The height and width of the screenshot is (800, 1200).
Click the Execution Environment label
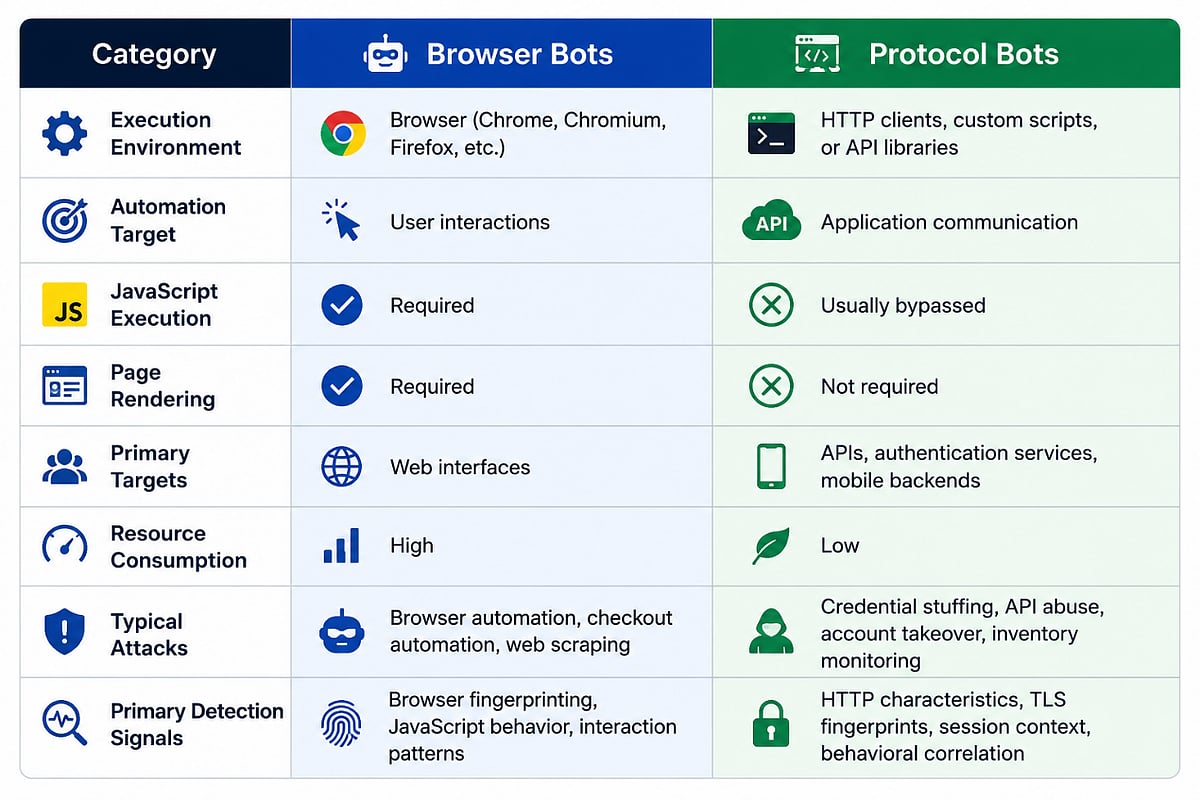point(176,133)
